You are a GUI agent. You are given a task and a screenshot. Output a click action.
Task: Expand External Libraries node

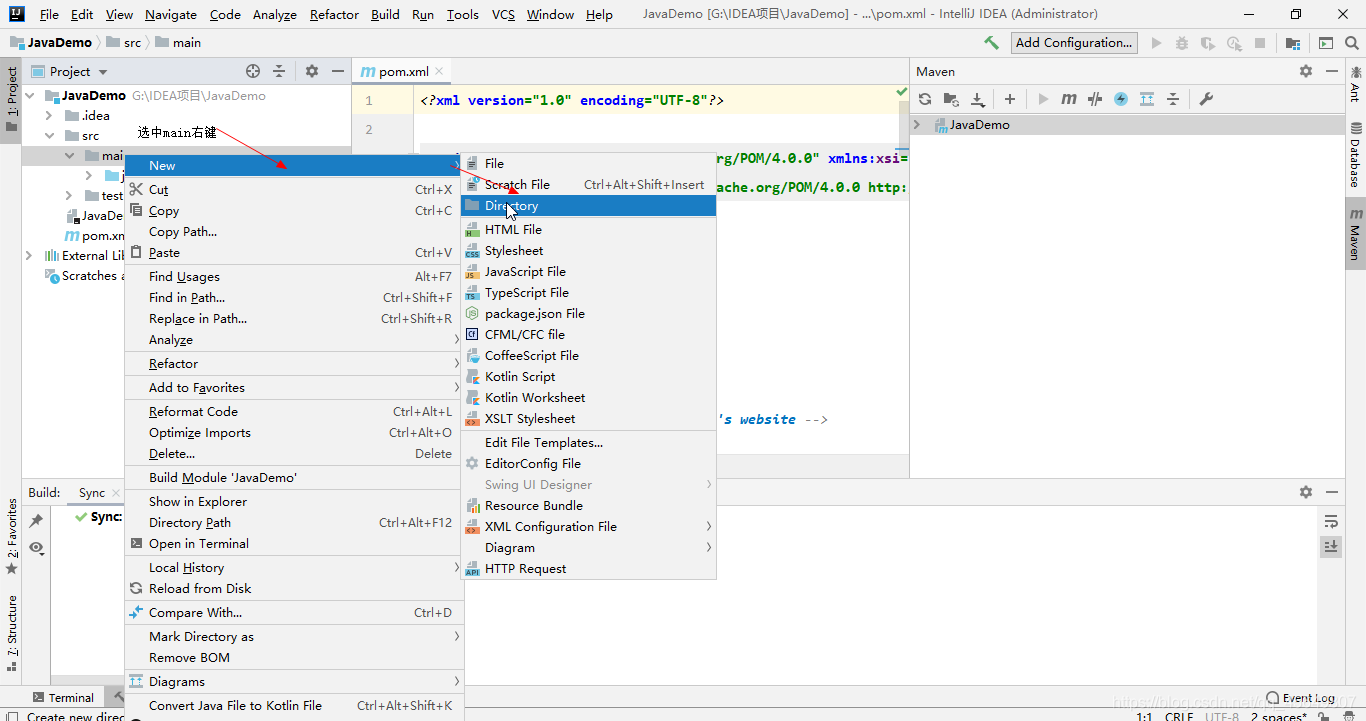click(x=29, y=256)
